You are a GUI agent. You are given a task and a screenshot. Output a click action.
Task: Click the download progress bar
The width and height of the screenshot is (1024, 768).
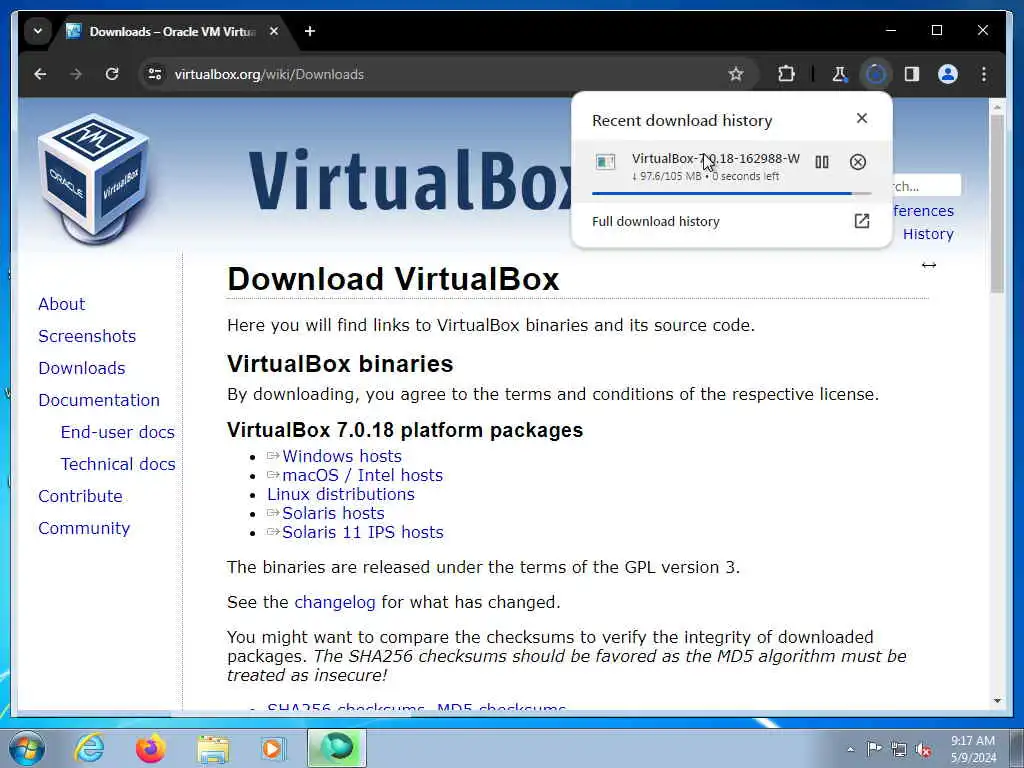click(x=731, y=193)
